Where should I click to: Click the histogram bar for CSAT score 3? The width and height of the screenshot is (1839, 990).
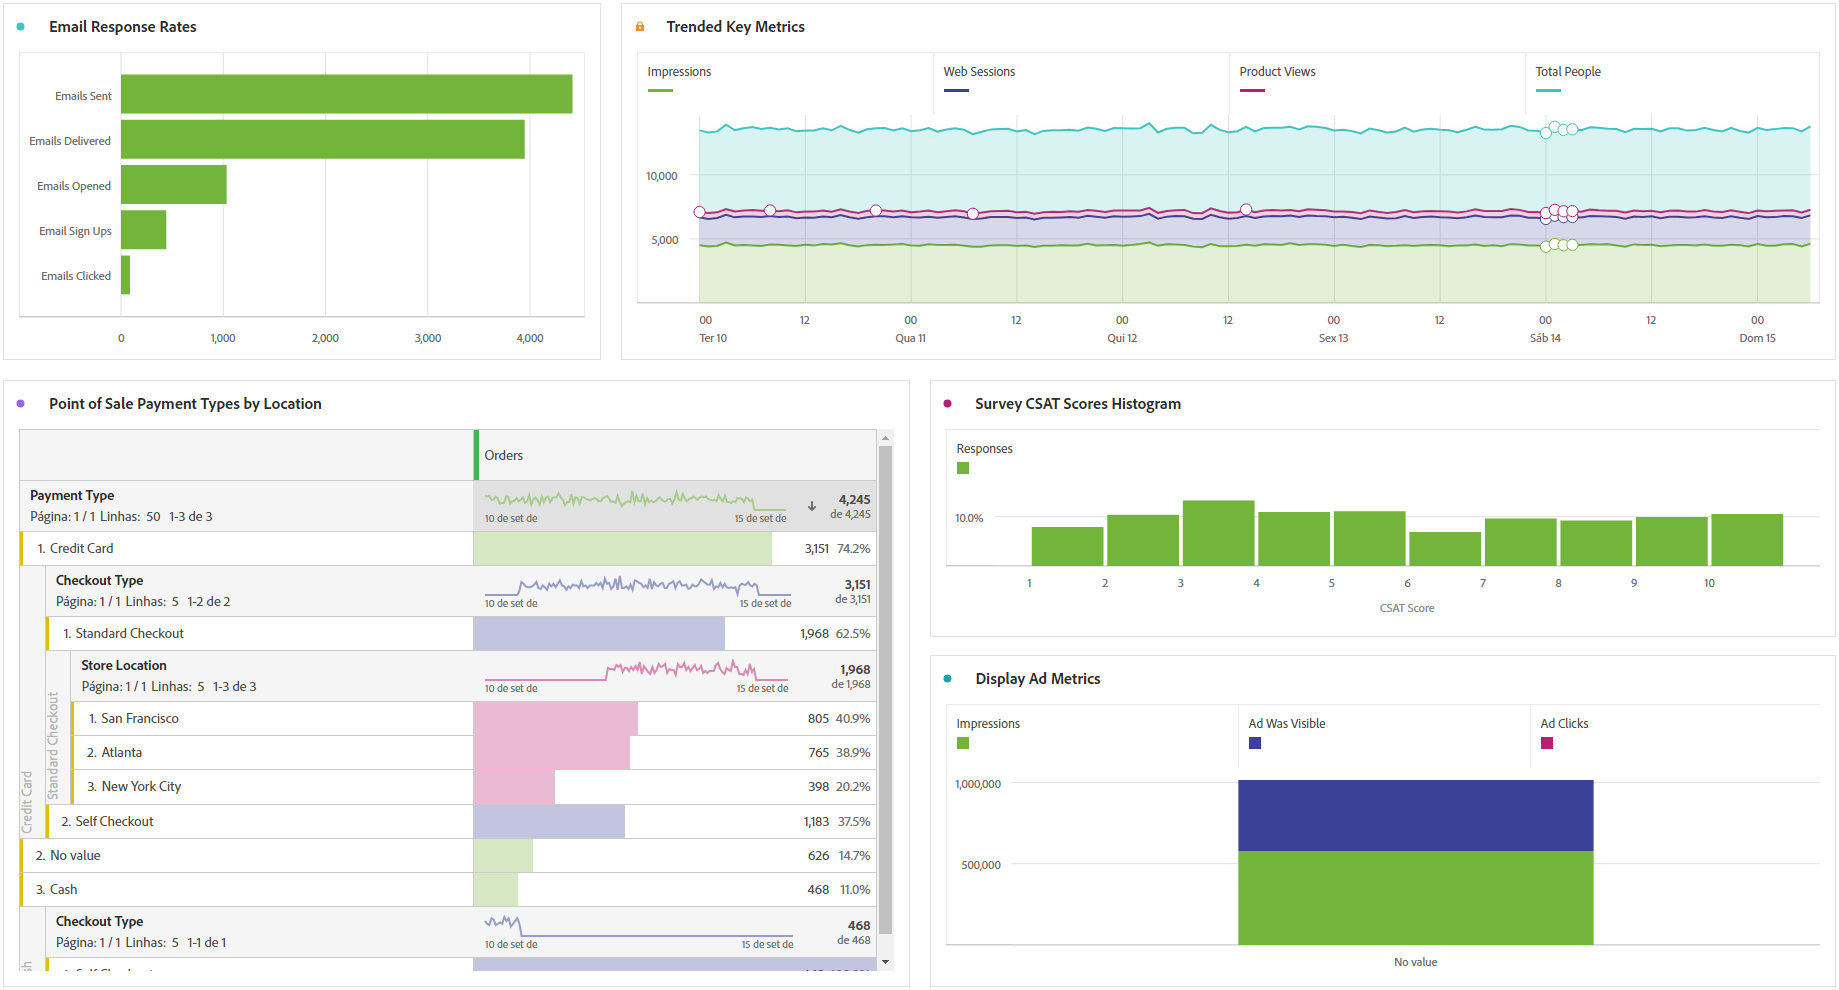1218,533
